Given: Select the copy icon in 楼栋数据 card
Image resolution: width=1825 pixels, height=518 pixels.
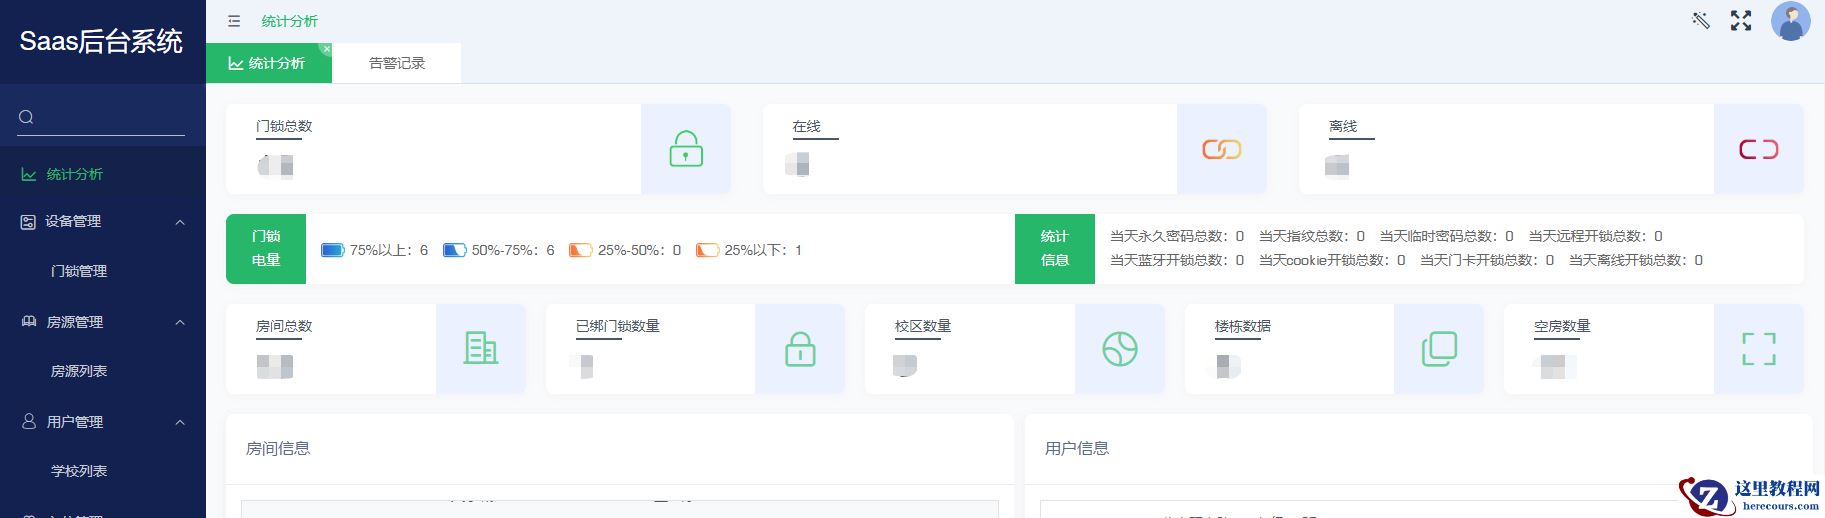Looking at the screenshot, I should (x=1439, y=349).
